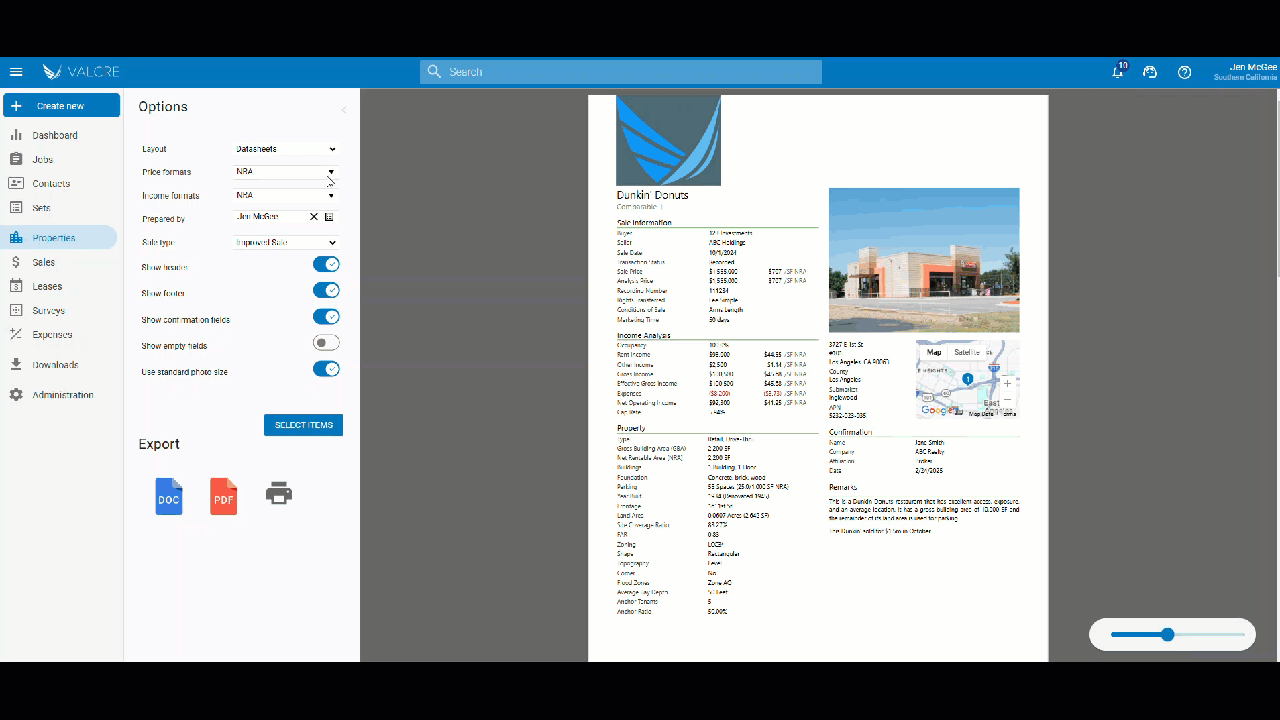Open the Sales section

tap(43, 262)
